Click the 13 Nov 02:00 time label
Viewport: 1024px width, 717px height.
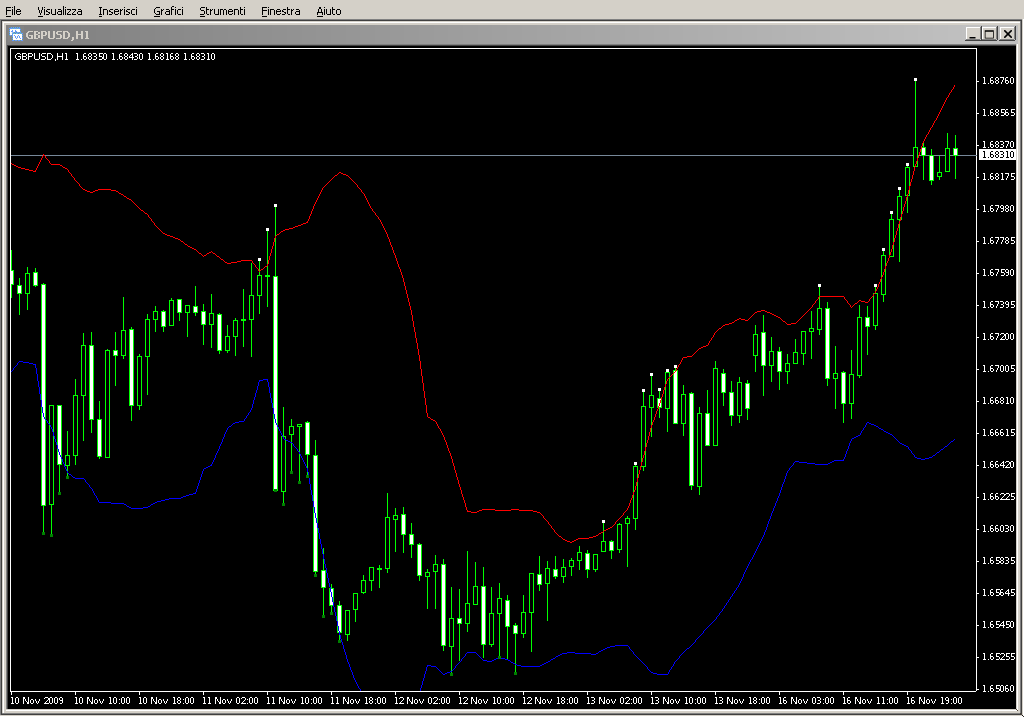click(614, 701)
